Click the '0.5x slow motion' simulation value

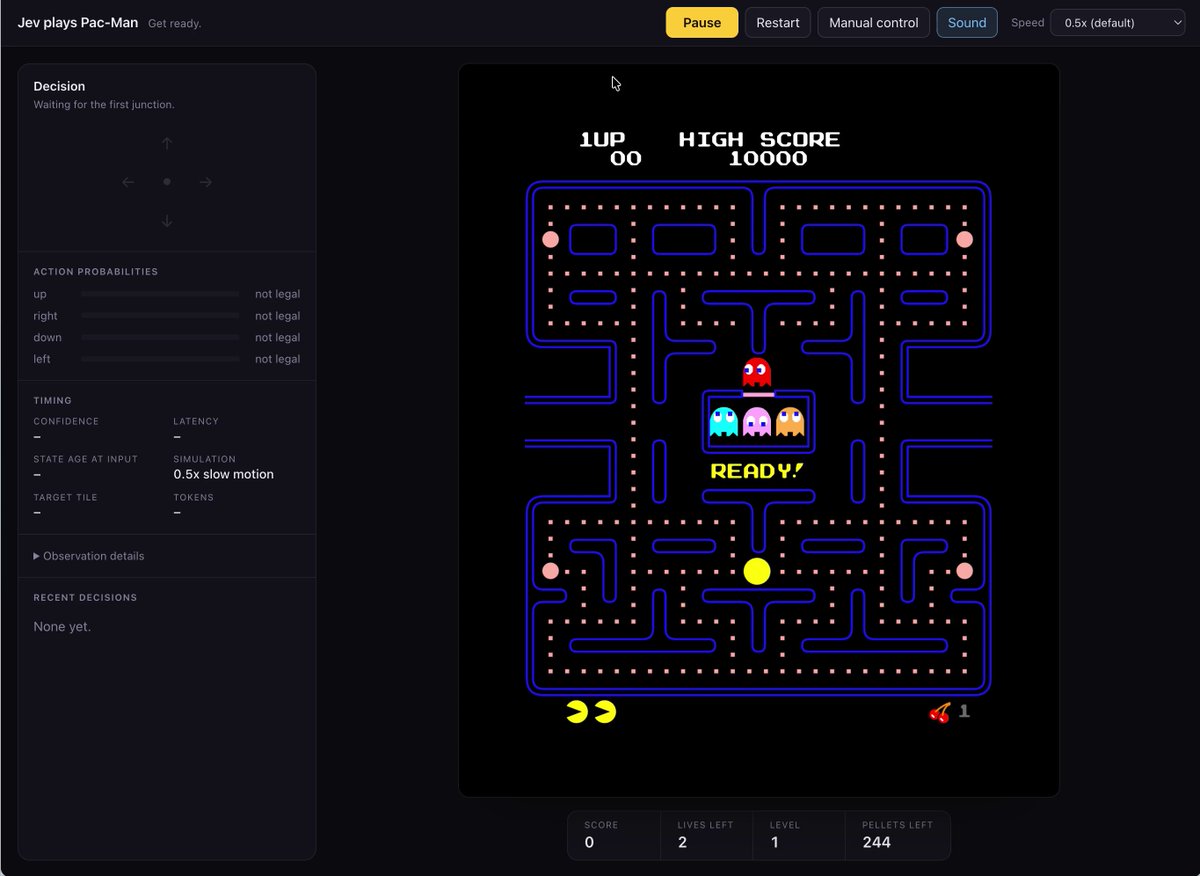(x=223, y=474)
